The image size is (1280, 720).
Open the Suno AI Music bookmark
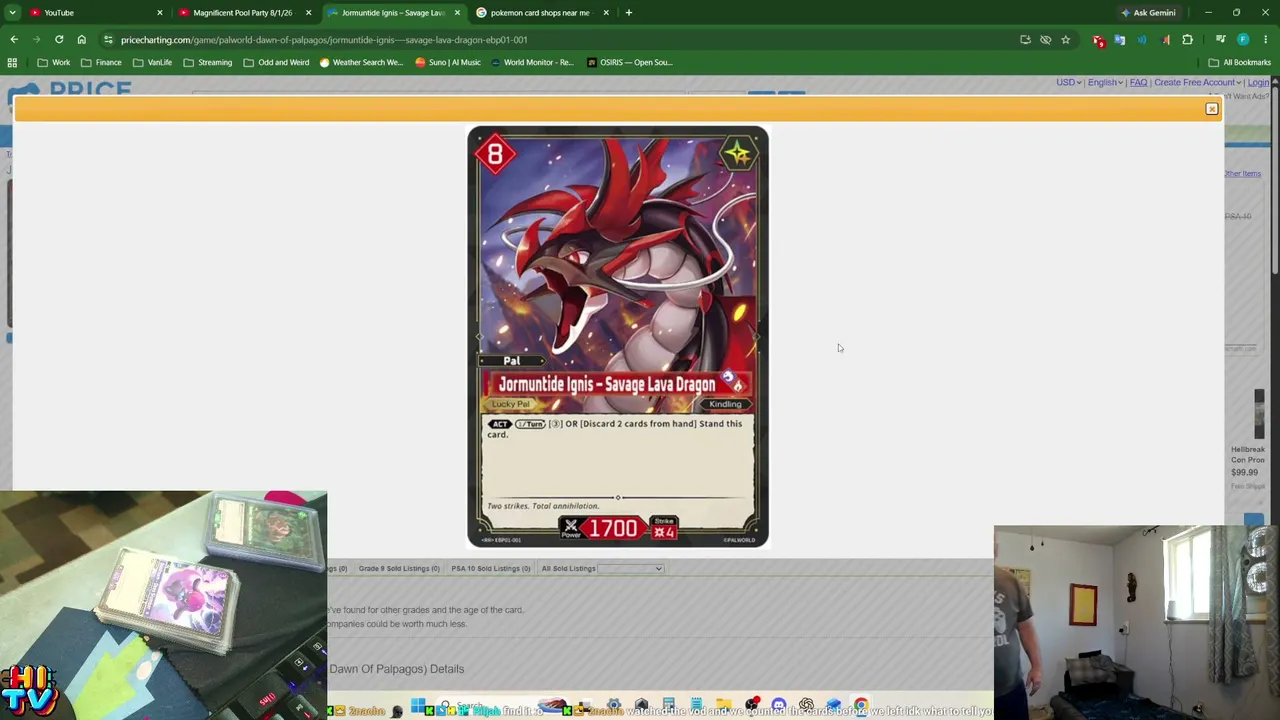point(447,62)
